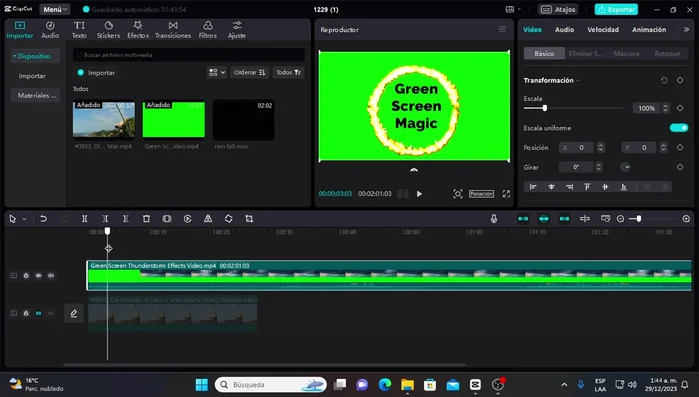The height and width of the screenshot is (397, 699).
Task: Click the Importar button with teal dot
Action: (96, 73)
